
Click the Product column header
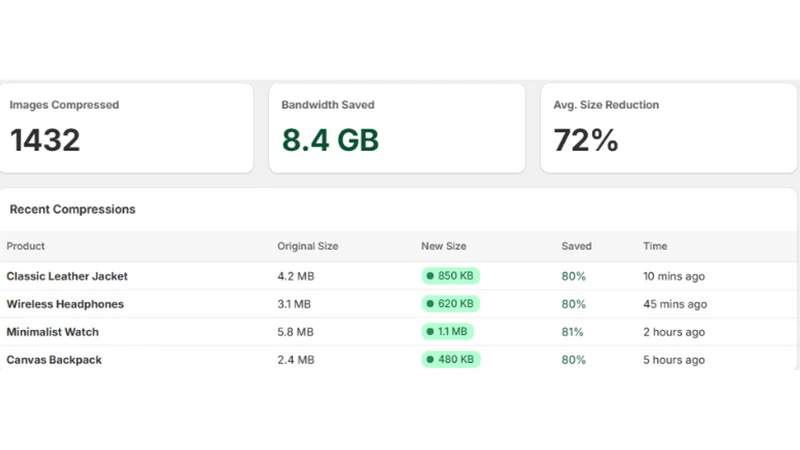(26, 246)
